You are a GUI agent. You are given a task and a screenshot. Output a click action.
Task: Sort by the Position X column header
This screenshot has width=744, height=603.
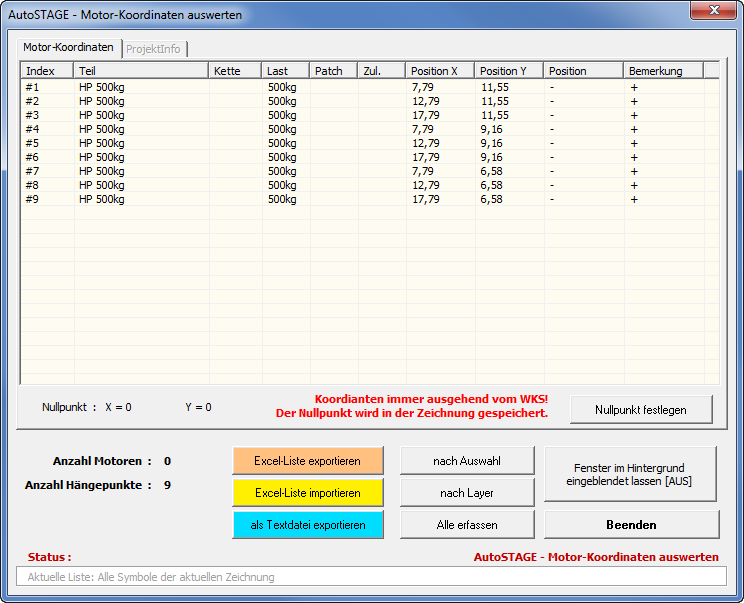tap(440, 71)
